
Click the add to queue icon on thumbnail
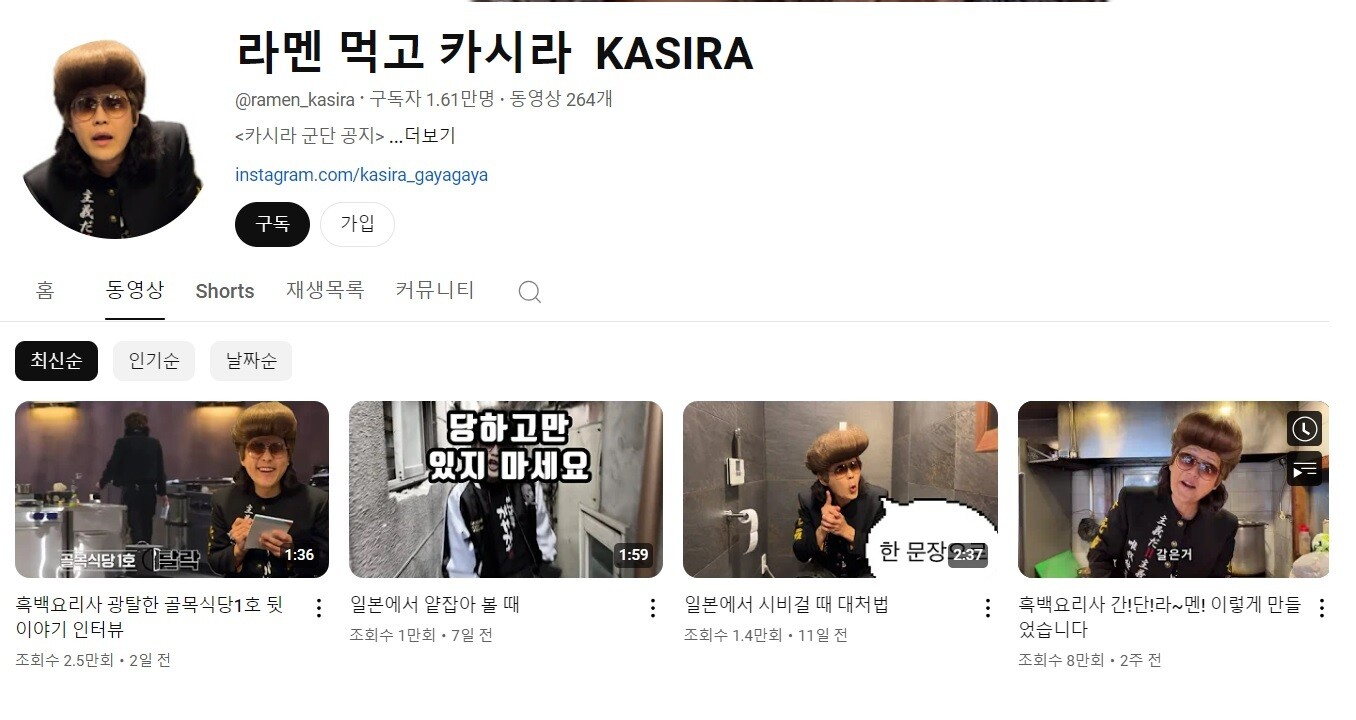click(1304, 468)
